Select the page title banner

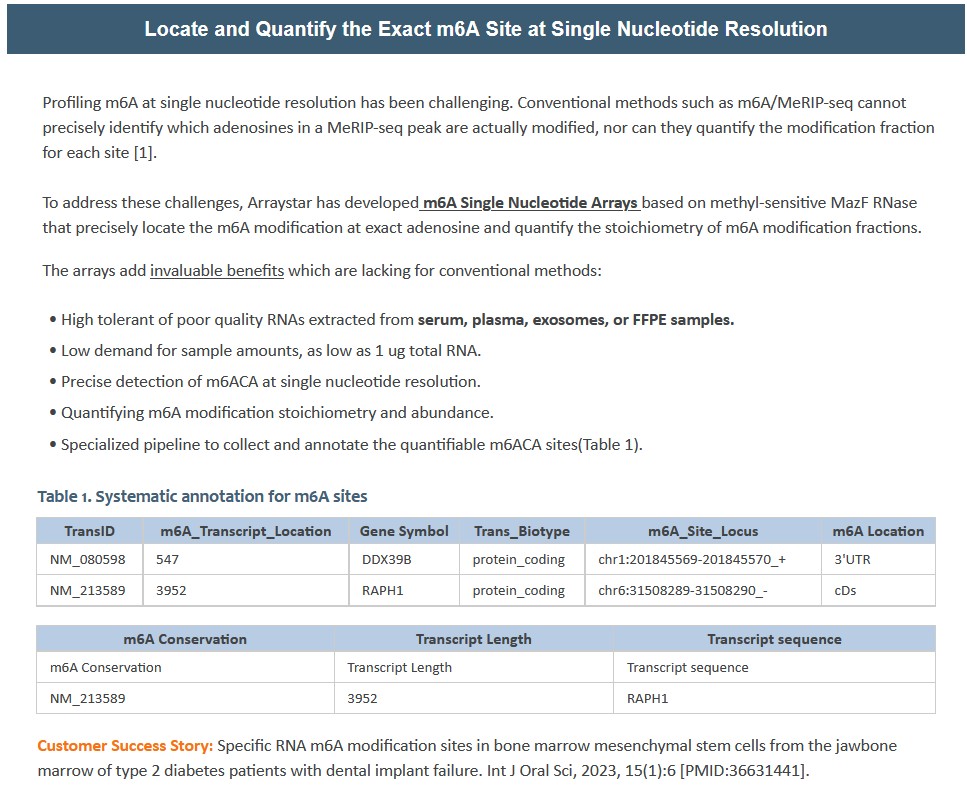pos(483,29)
